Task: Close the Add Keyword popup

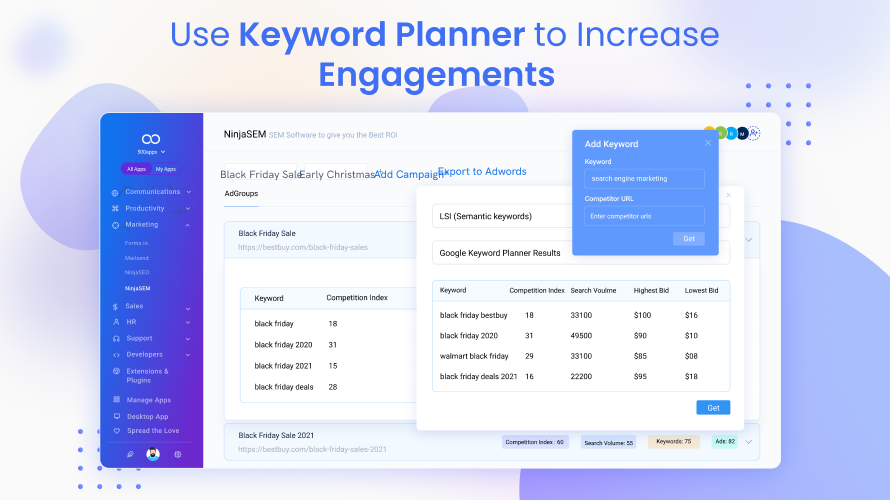Action: [x=708, y=143]
